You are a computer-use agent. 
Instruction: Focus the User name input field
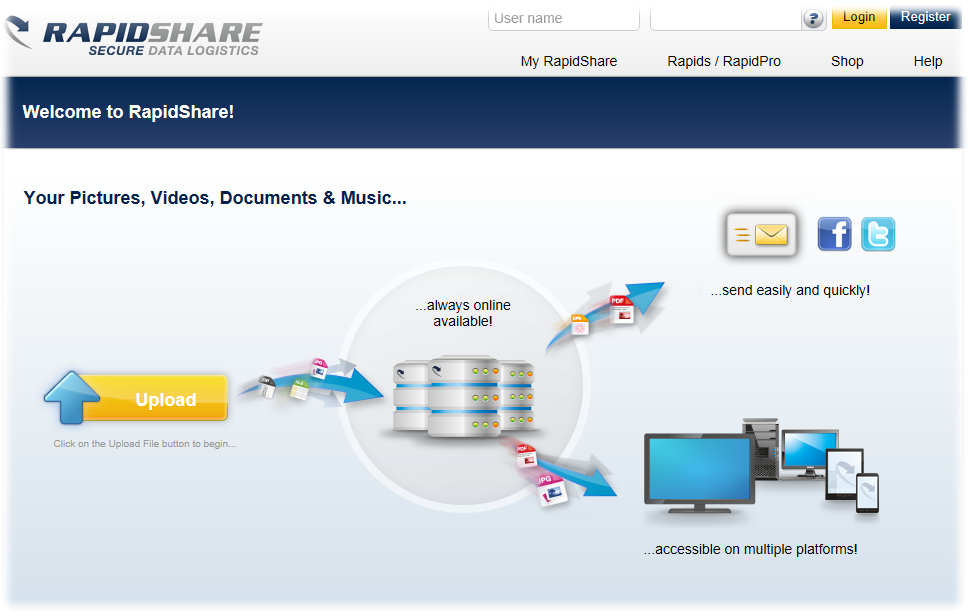click(564, 19)
